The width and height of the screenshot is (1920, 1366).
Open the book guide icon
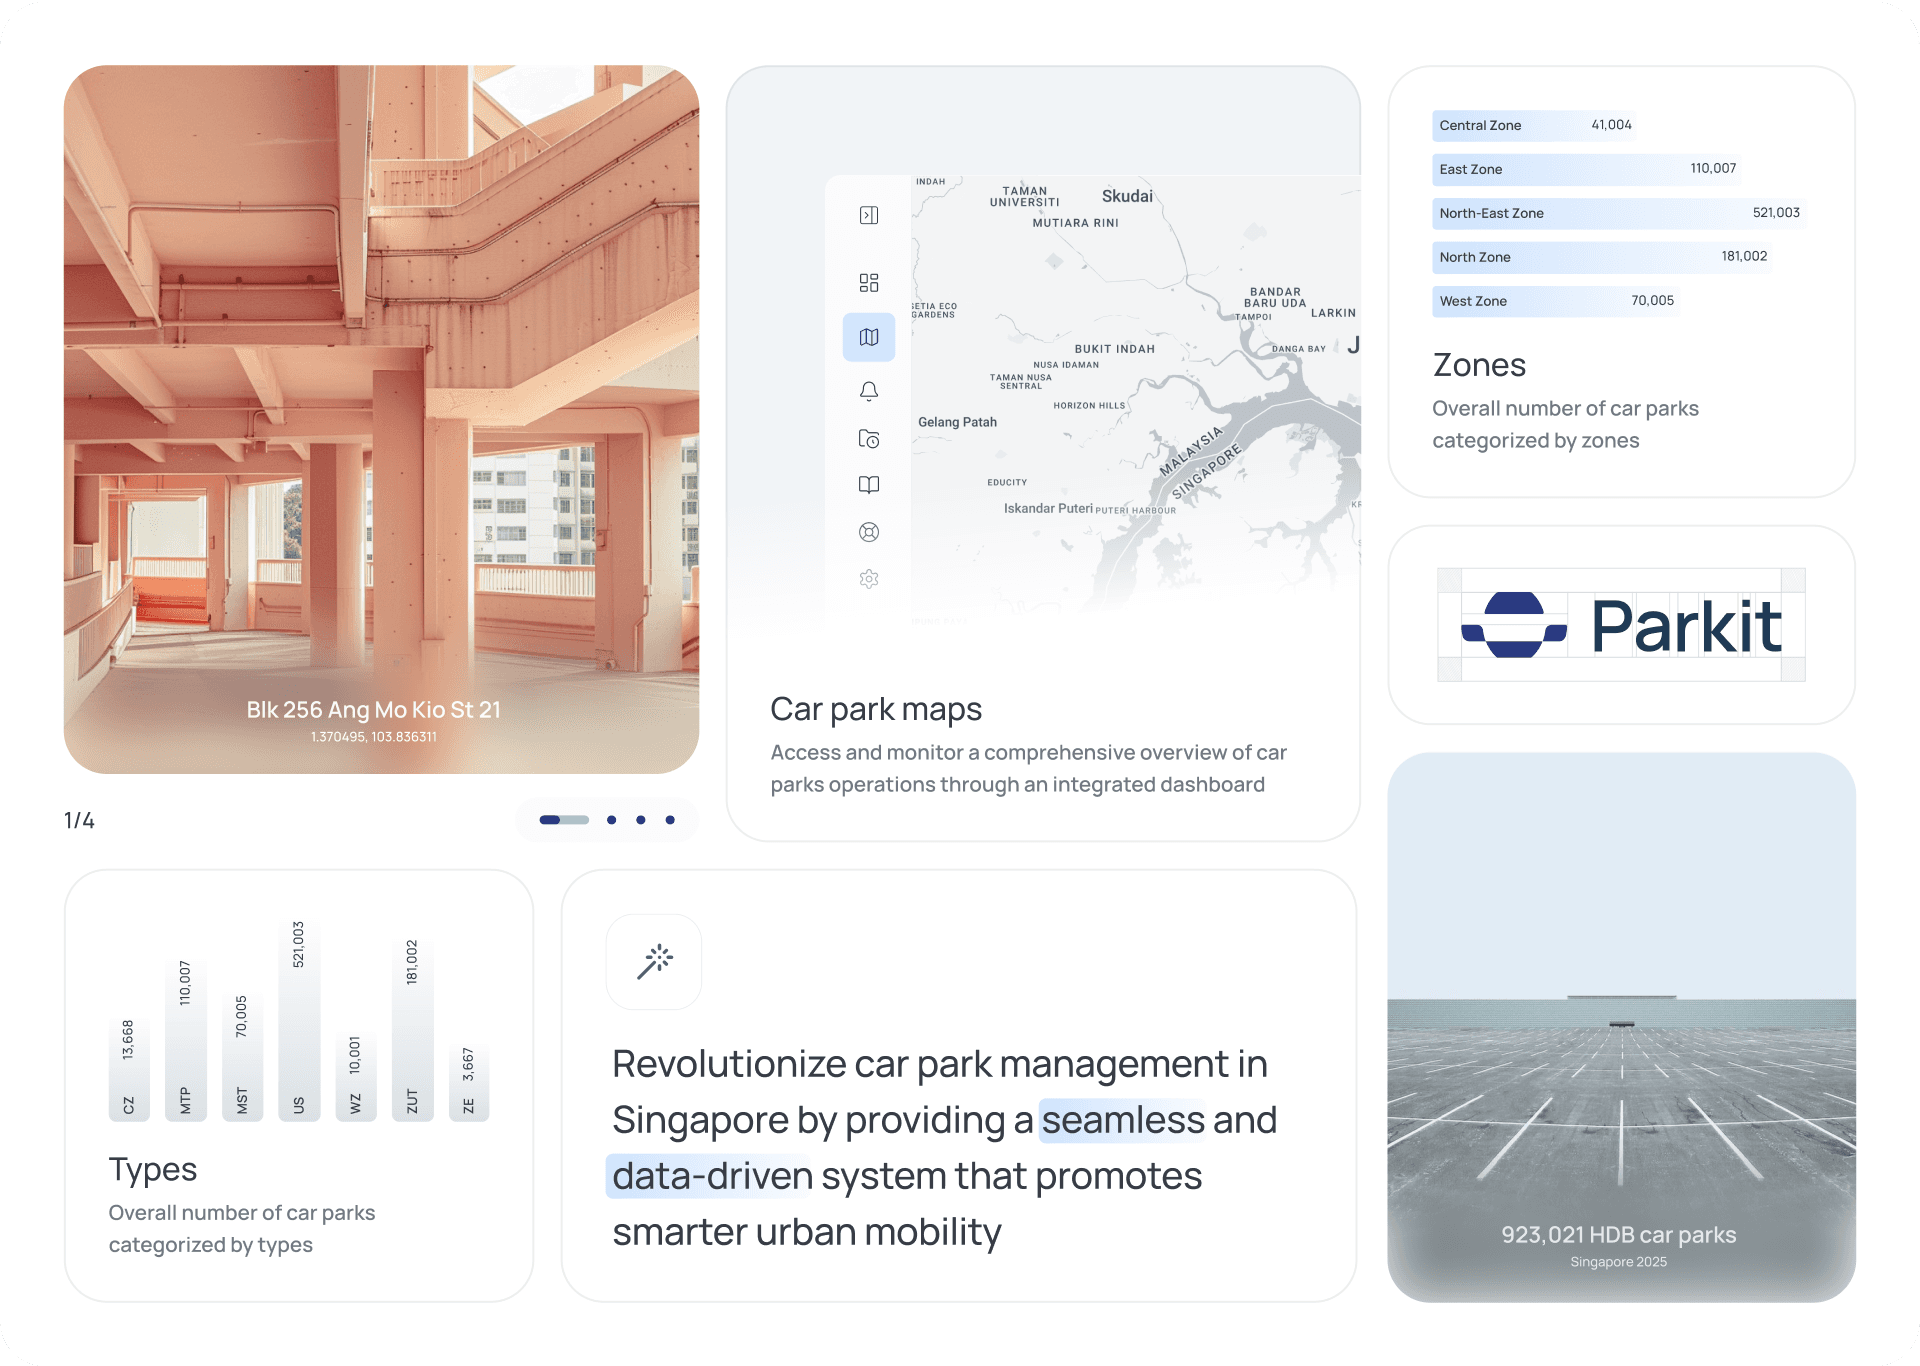[x=869, y=485]
